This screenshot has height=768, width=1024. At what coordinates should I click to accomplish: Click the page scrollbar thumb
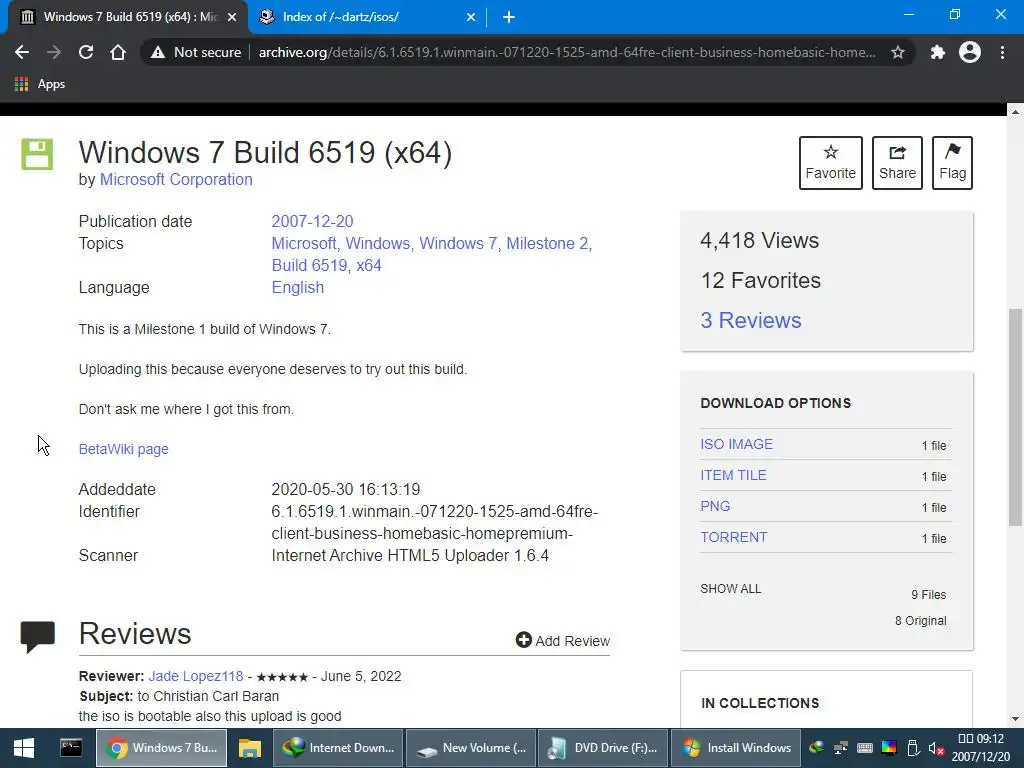pos(1015,417)
